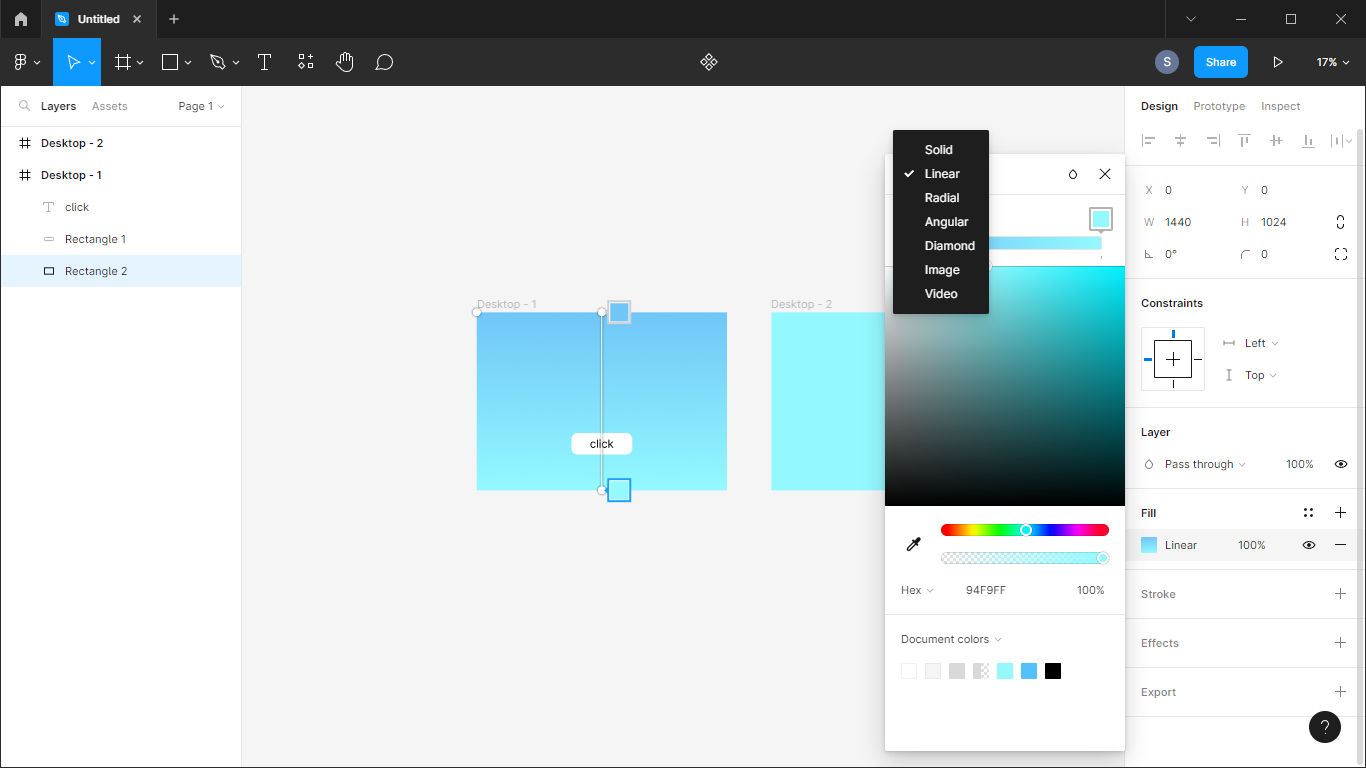The image size is (1366, 768).
Task: Open the help and resources button
Action: 1325,727
